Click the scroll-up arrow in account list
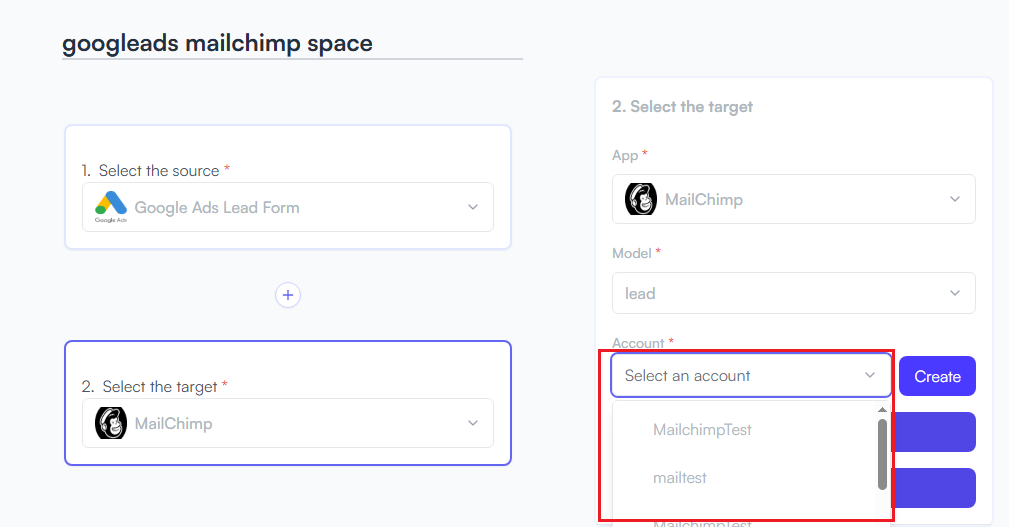This screenshot has height=527, width=1009. 882,410
